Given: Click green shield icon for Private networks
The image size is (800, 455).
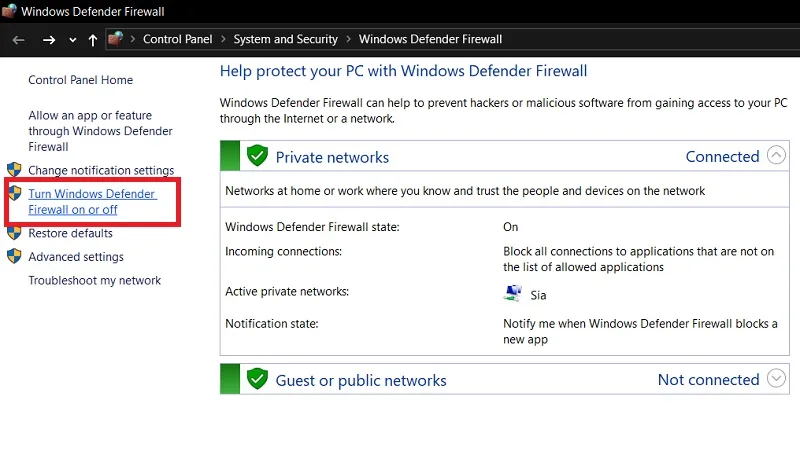Looking at the screenshot, I should [257, 156].
